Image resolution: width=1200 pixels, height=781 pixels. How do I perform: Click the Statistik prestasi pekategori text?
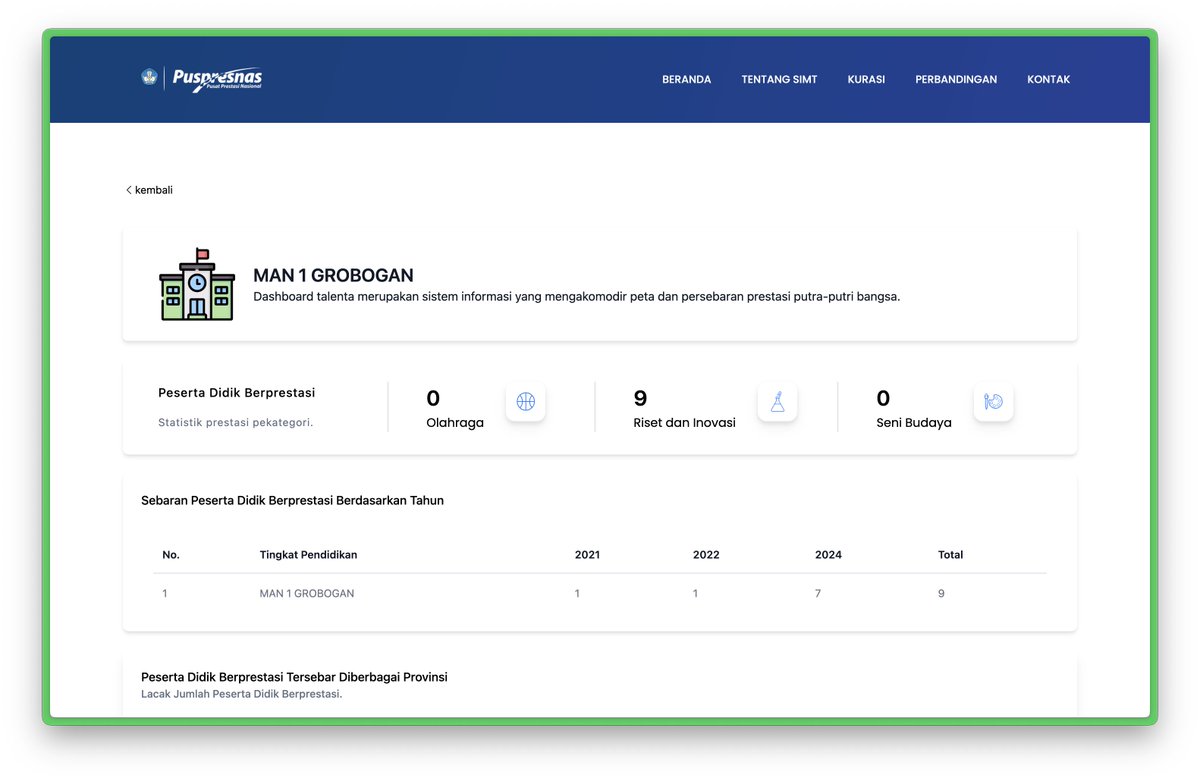coord(236,423)
